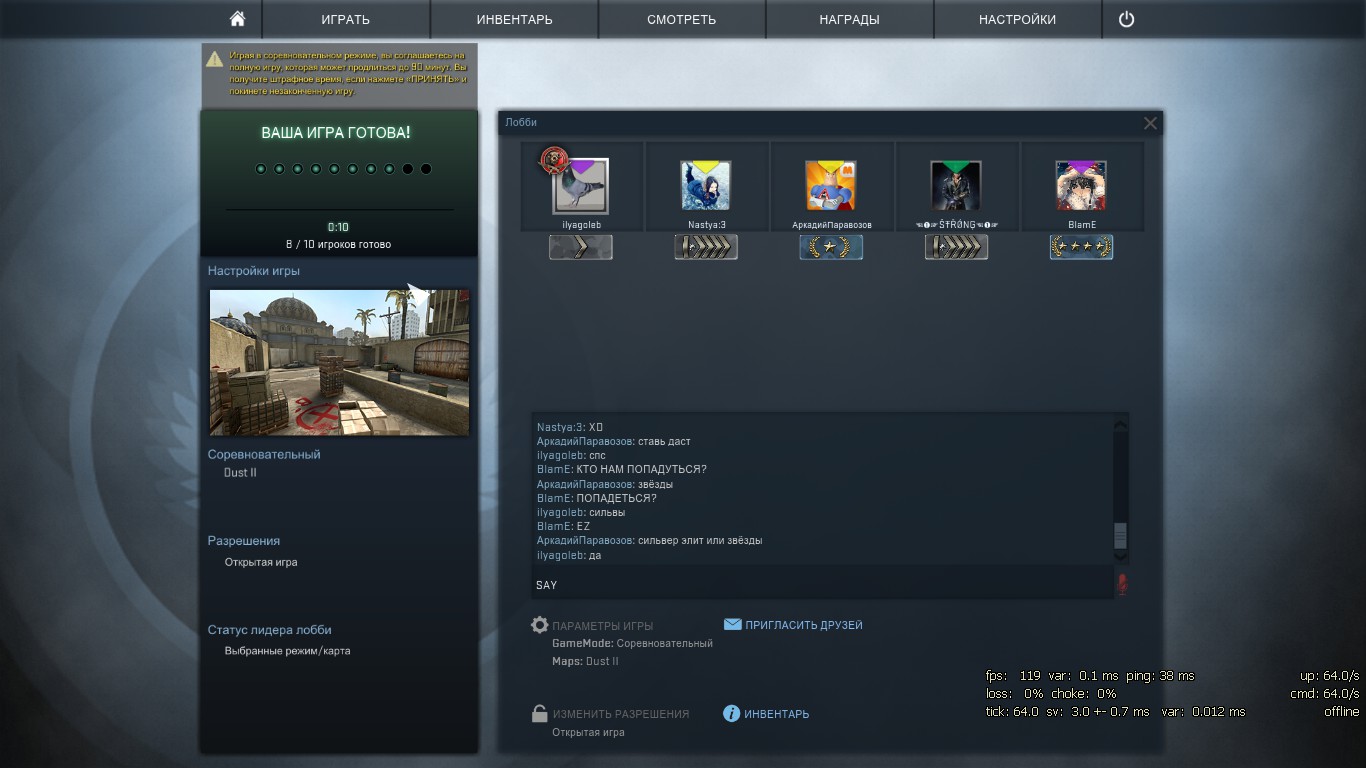1366x768 pixels.
Task: Click the Dust II map thumbnail
Action: click(x=339, y=362)
